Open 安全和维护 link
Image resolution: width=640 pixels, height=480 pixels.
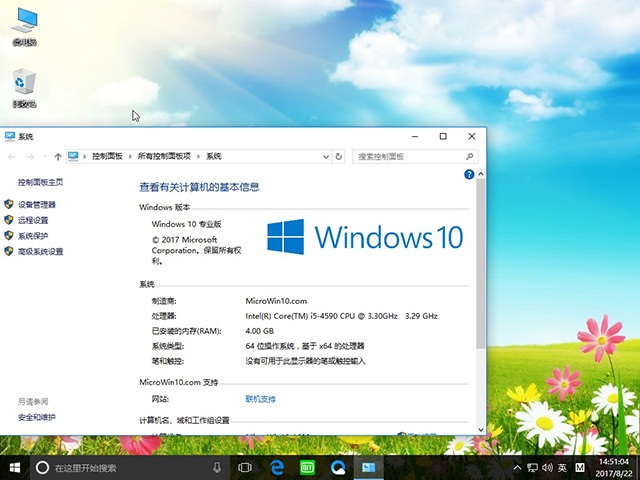37,417
